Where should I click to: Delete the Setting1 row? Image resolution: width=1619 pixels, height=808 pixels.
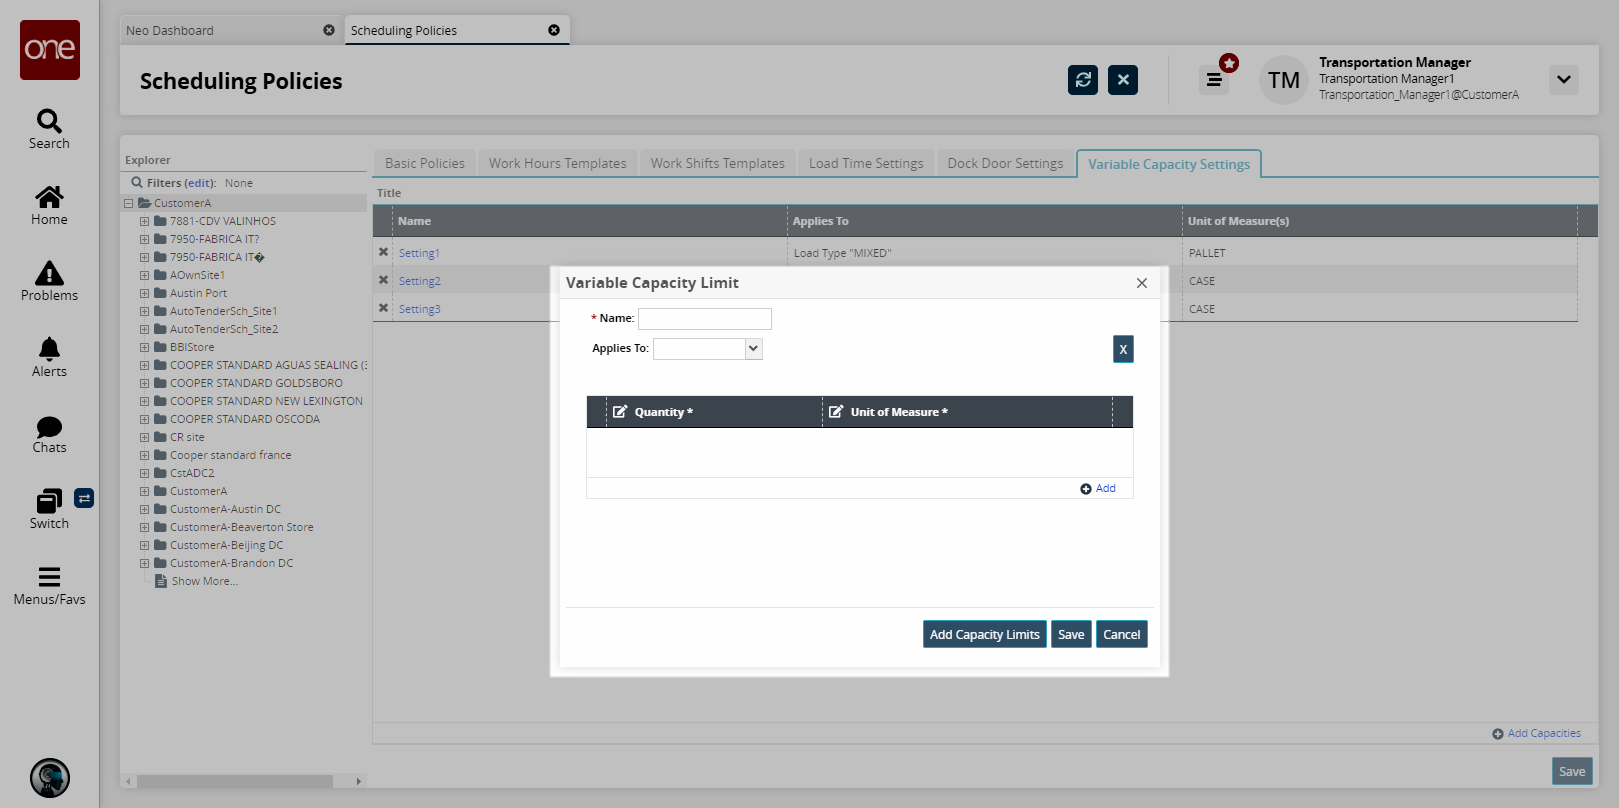coord(383,252)
